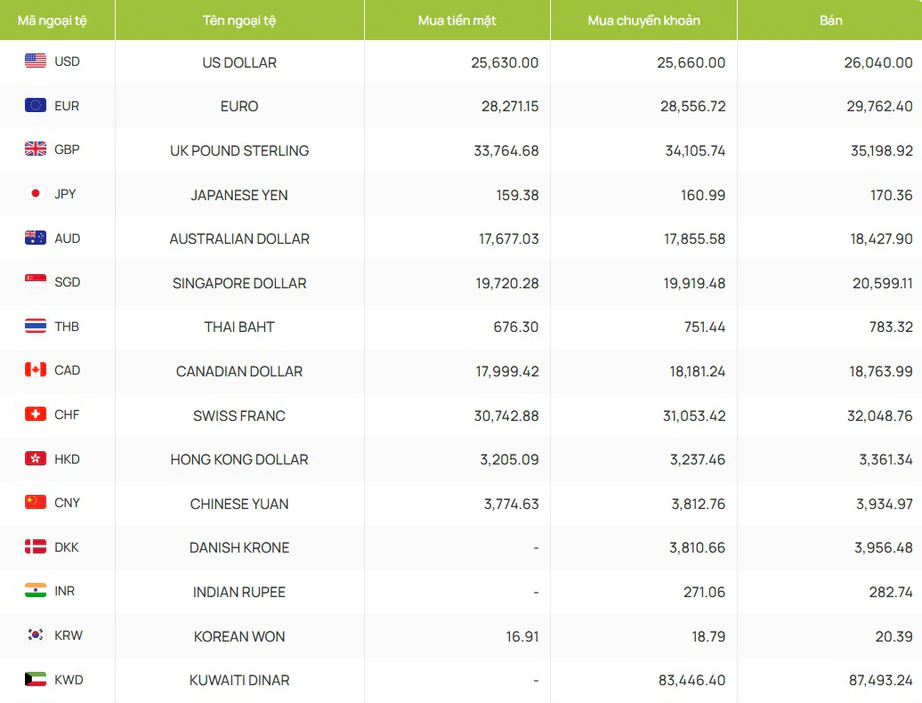This screenshot has height=703, width=922.
Task: Click the Kuwait flag icon for KWD
Action: pyautogui.click(x=35, y=679)
